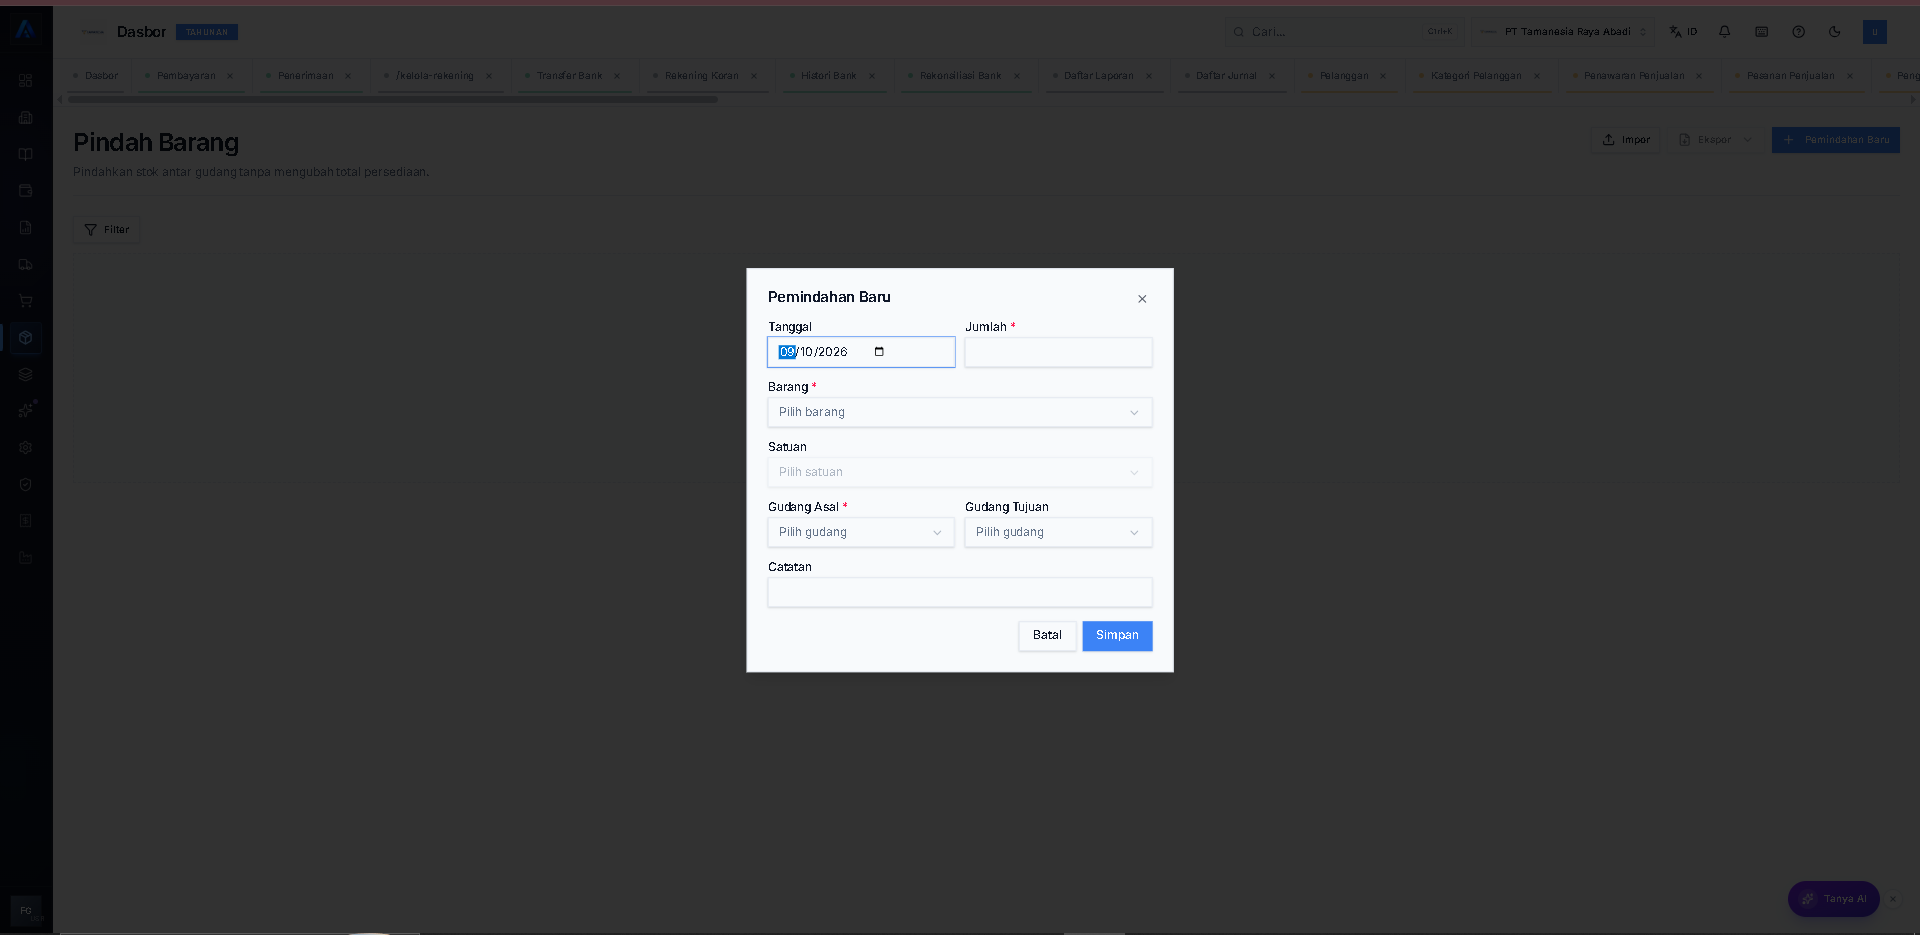Open the Barang dropdown
The width and height of the screenshot is (1920, 935).
(960, 412)
